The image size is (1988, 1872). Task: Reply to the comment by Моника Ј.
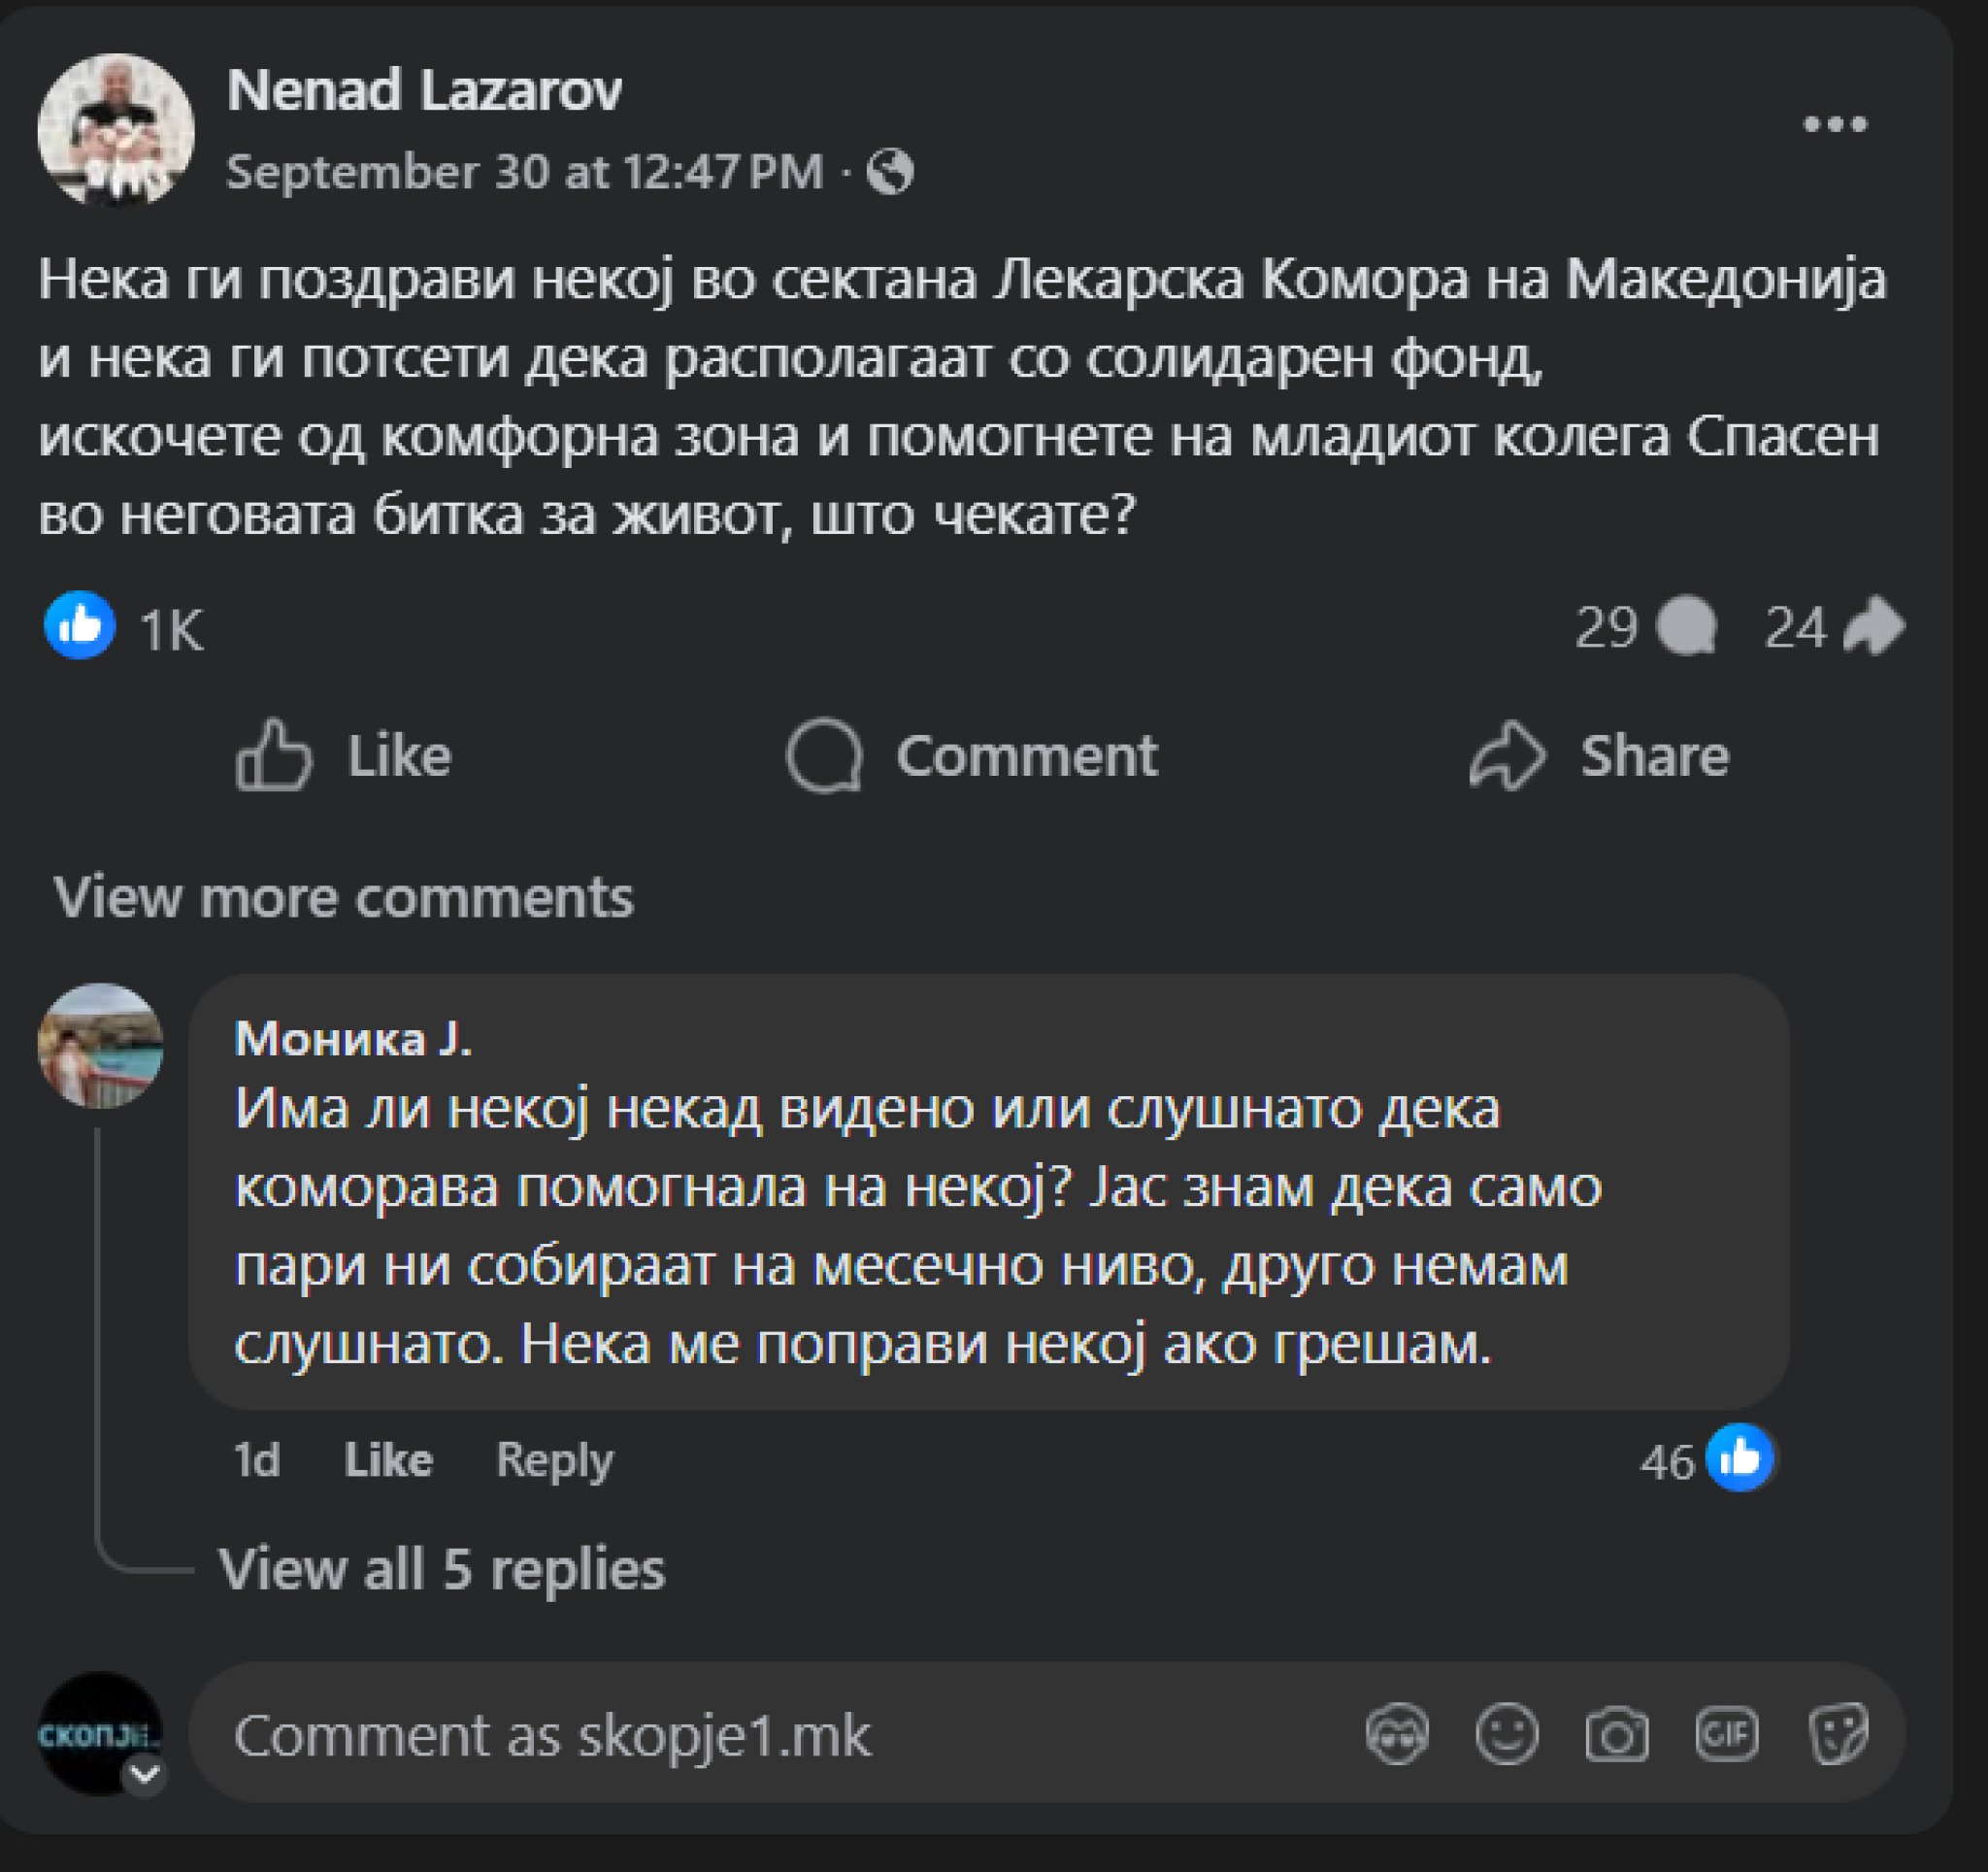pyautogui.click(x=554, y=1460)
